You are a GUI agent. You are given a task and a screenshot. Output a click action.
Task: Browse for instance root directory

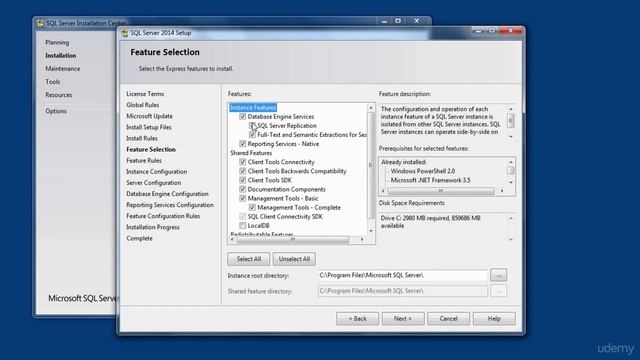coord(498,275)
